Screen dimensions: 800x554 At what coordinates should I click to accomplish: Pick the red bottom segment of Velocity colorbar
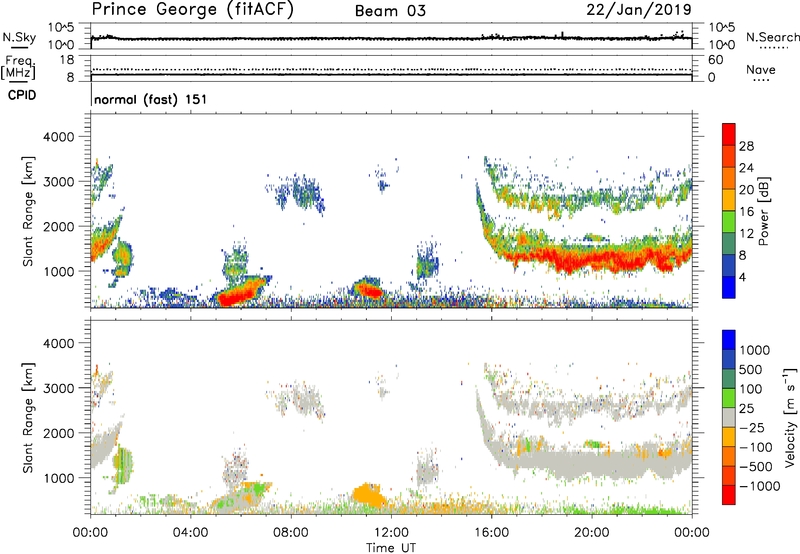pos(729,495)
